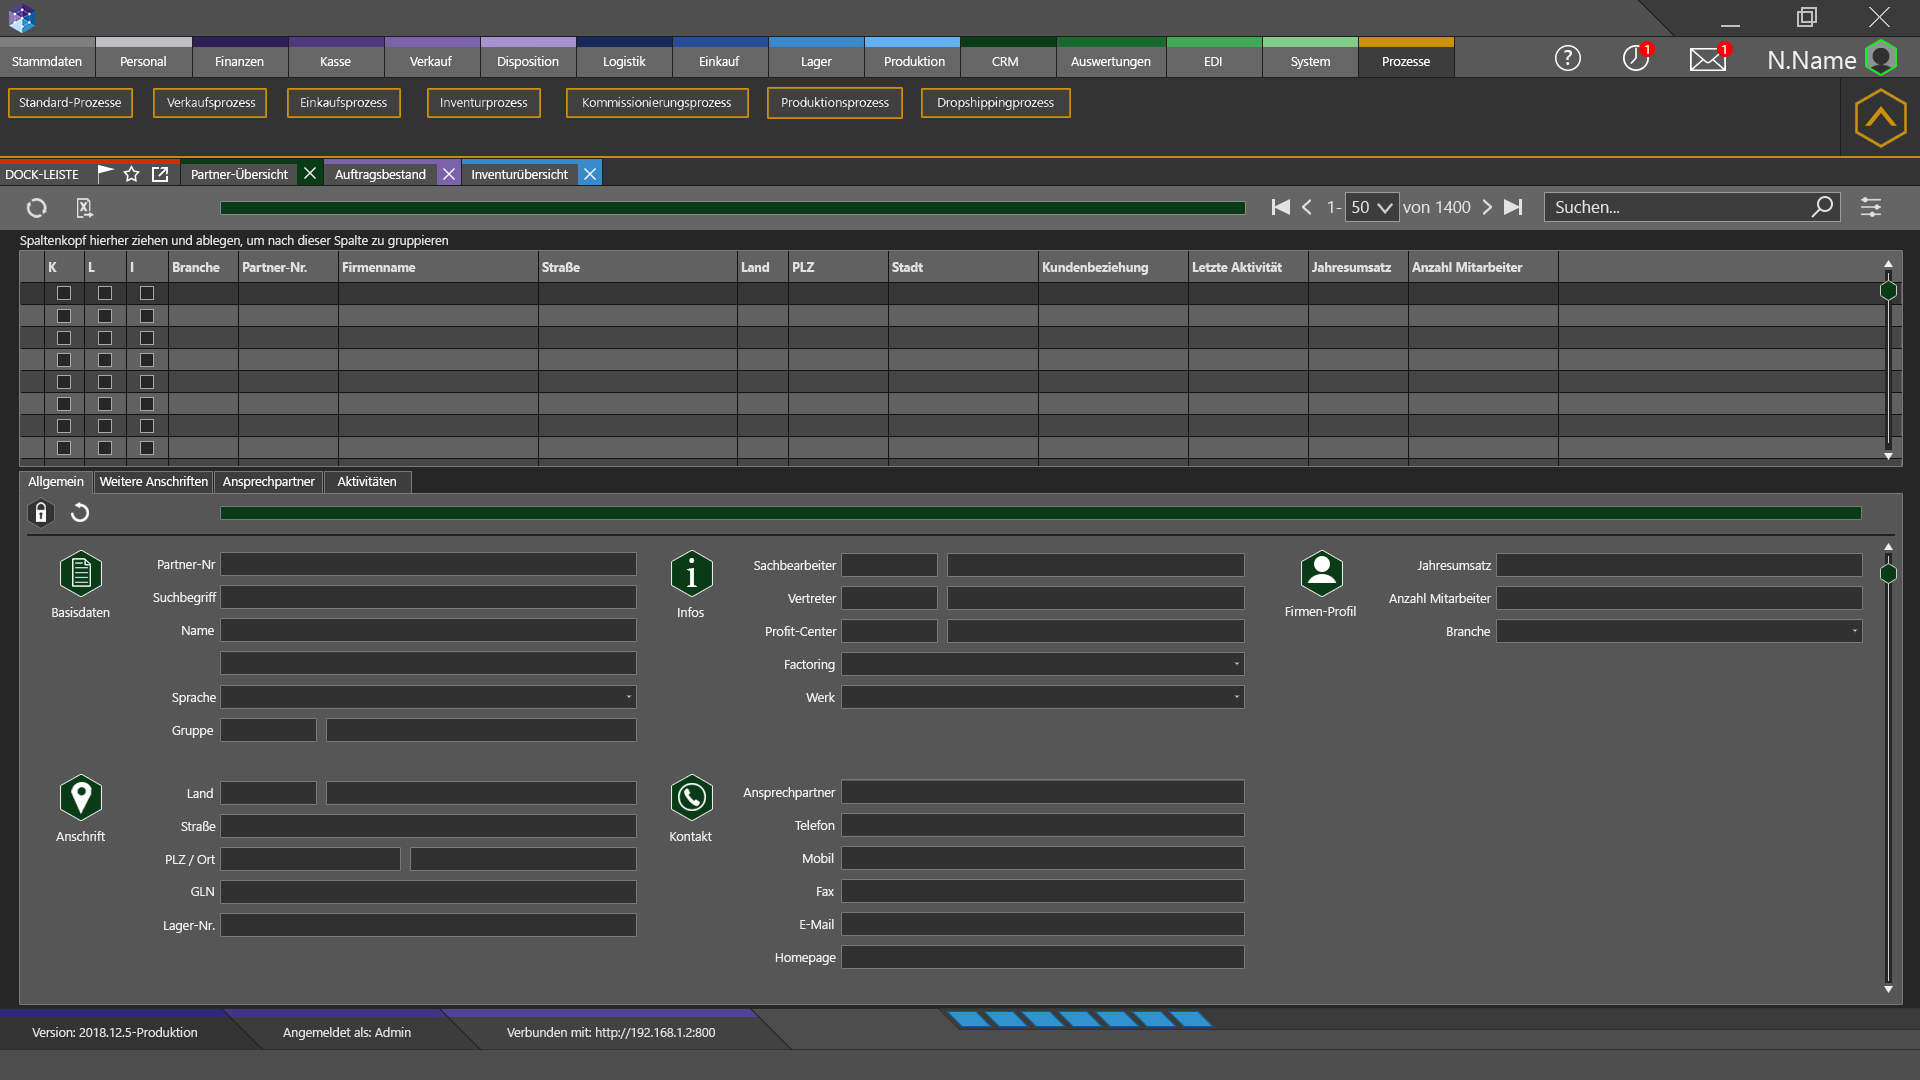1920x1080 pixels.
Task: Open the filter settings sliders icon
Action: (1870, 208)
